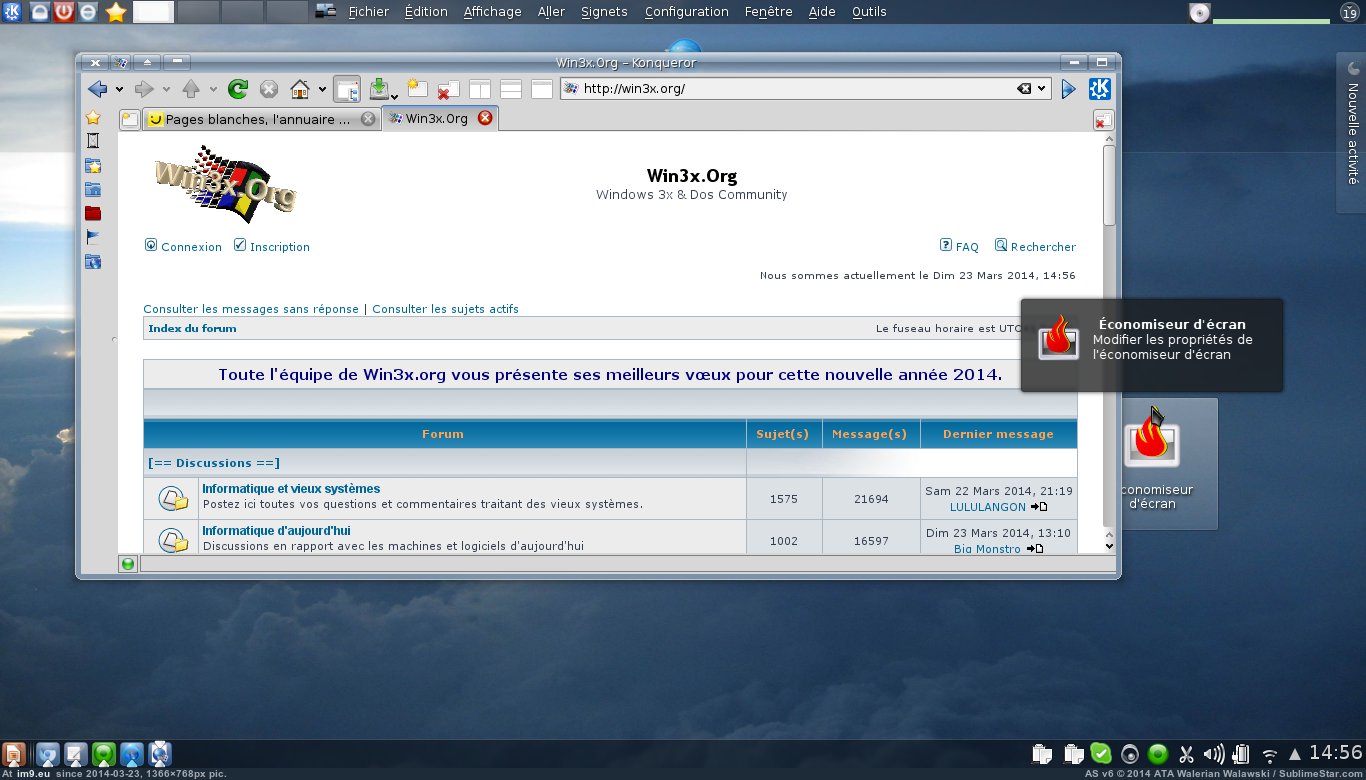
Task: Click the Connexion link
Action: click(191, 247)
